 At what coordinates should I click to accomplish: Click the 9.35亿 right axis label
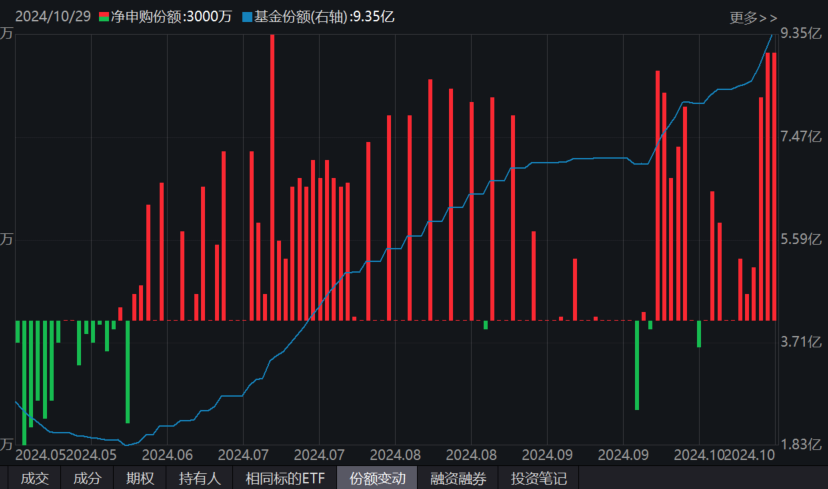800,33
